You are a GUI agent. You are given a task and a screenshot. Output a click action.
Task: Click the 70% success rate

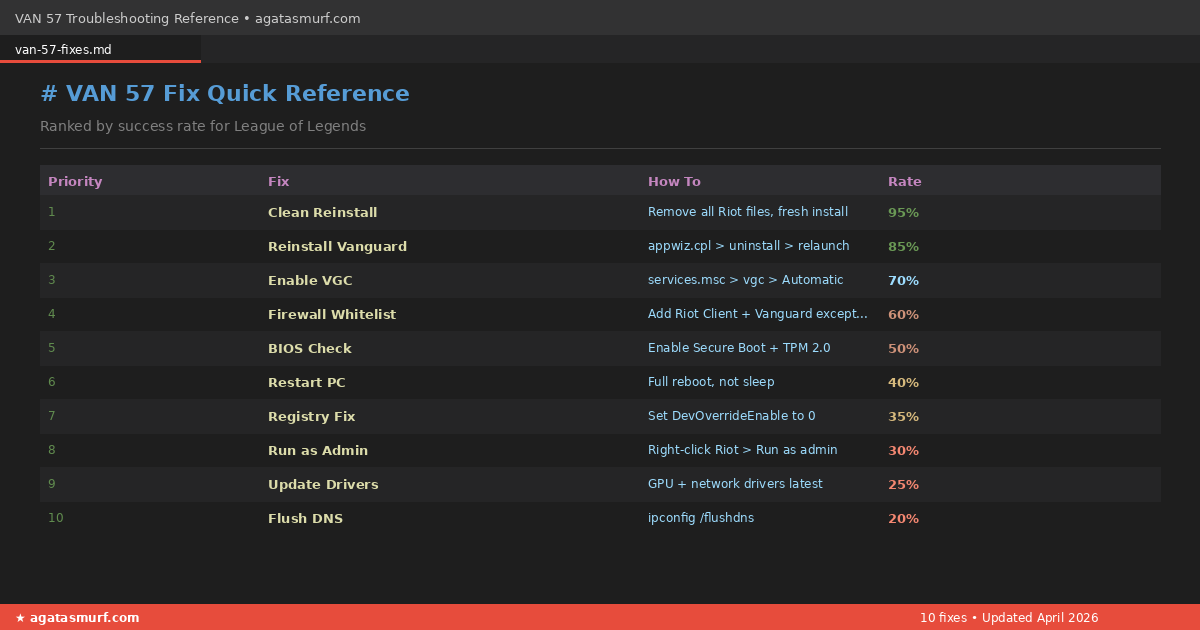[903, 281]
